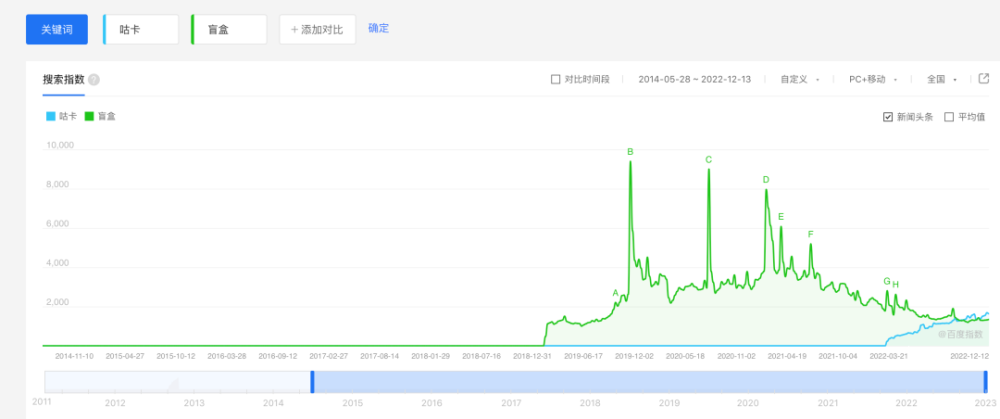Click the help icon beside 搜索指数

pyautogui.click(x=94, y=80)
